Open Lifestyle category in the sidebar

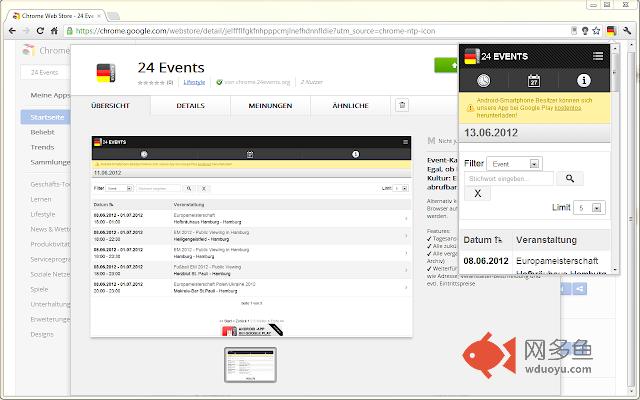42,214
